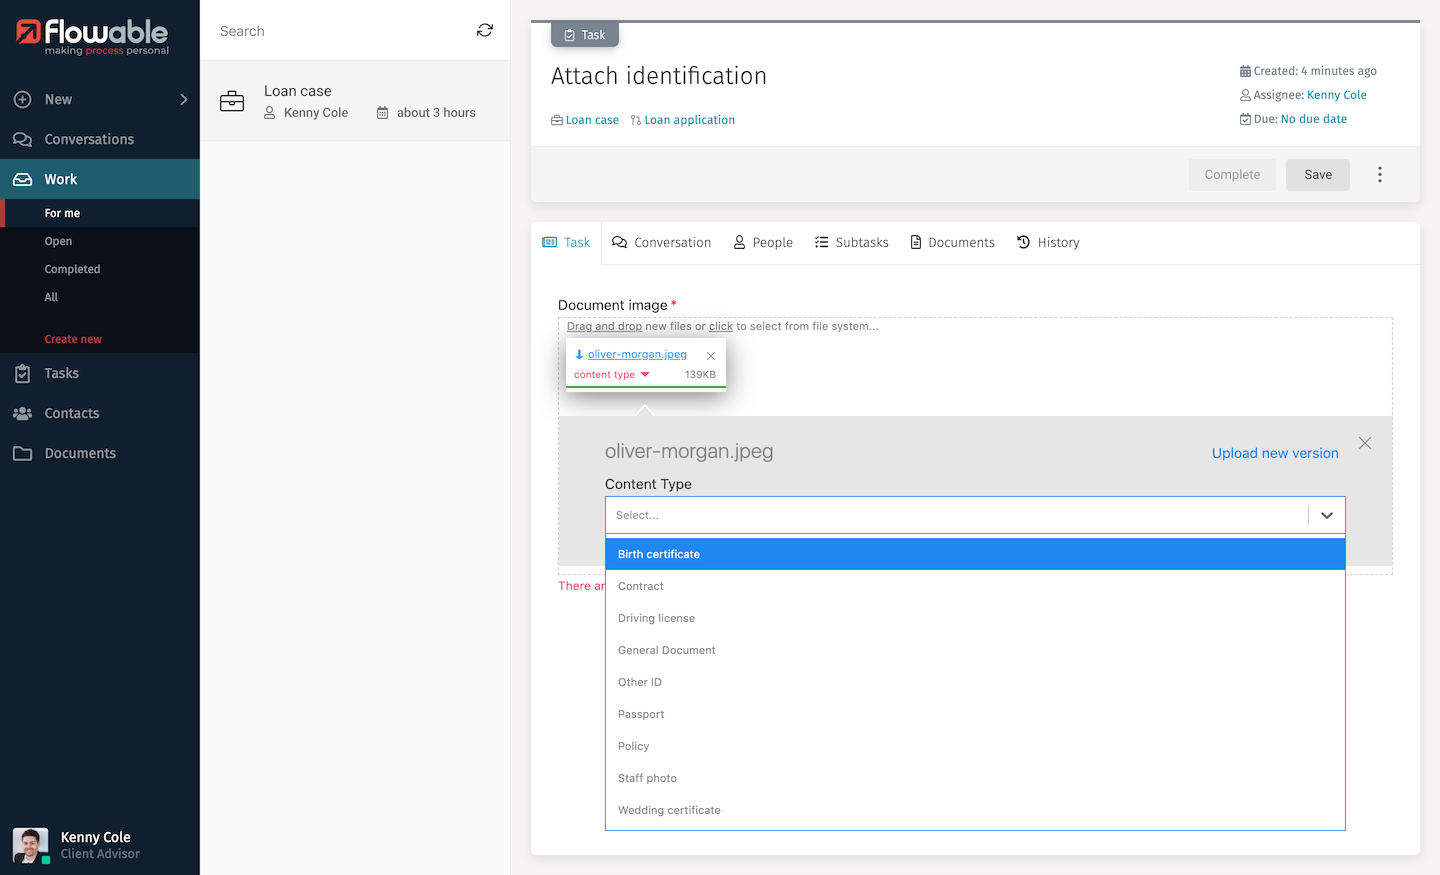Open the Completed work filter
The height and width of the screenshot is (875, 1440).
[72, 269]
